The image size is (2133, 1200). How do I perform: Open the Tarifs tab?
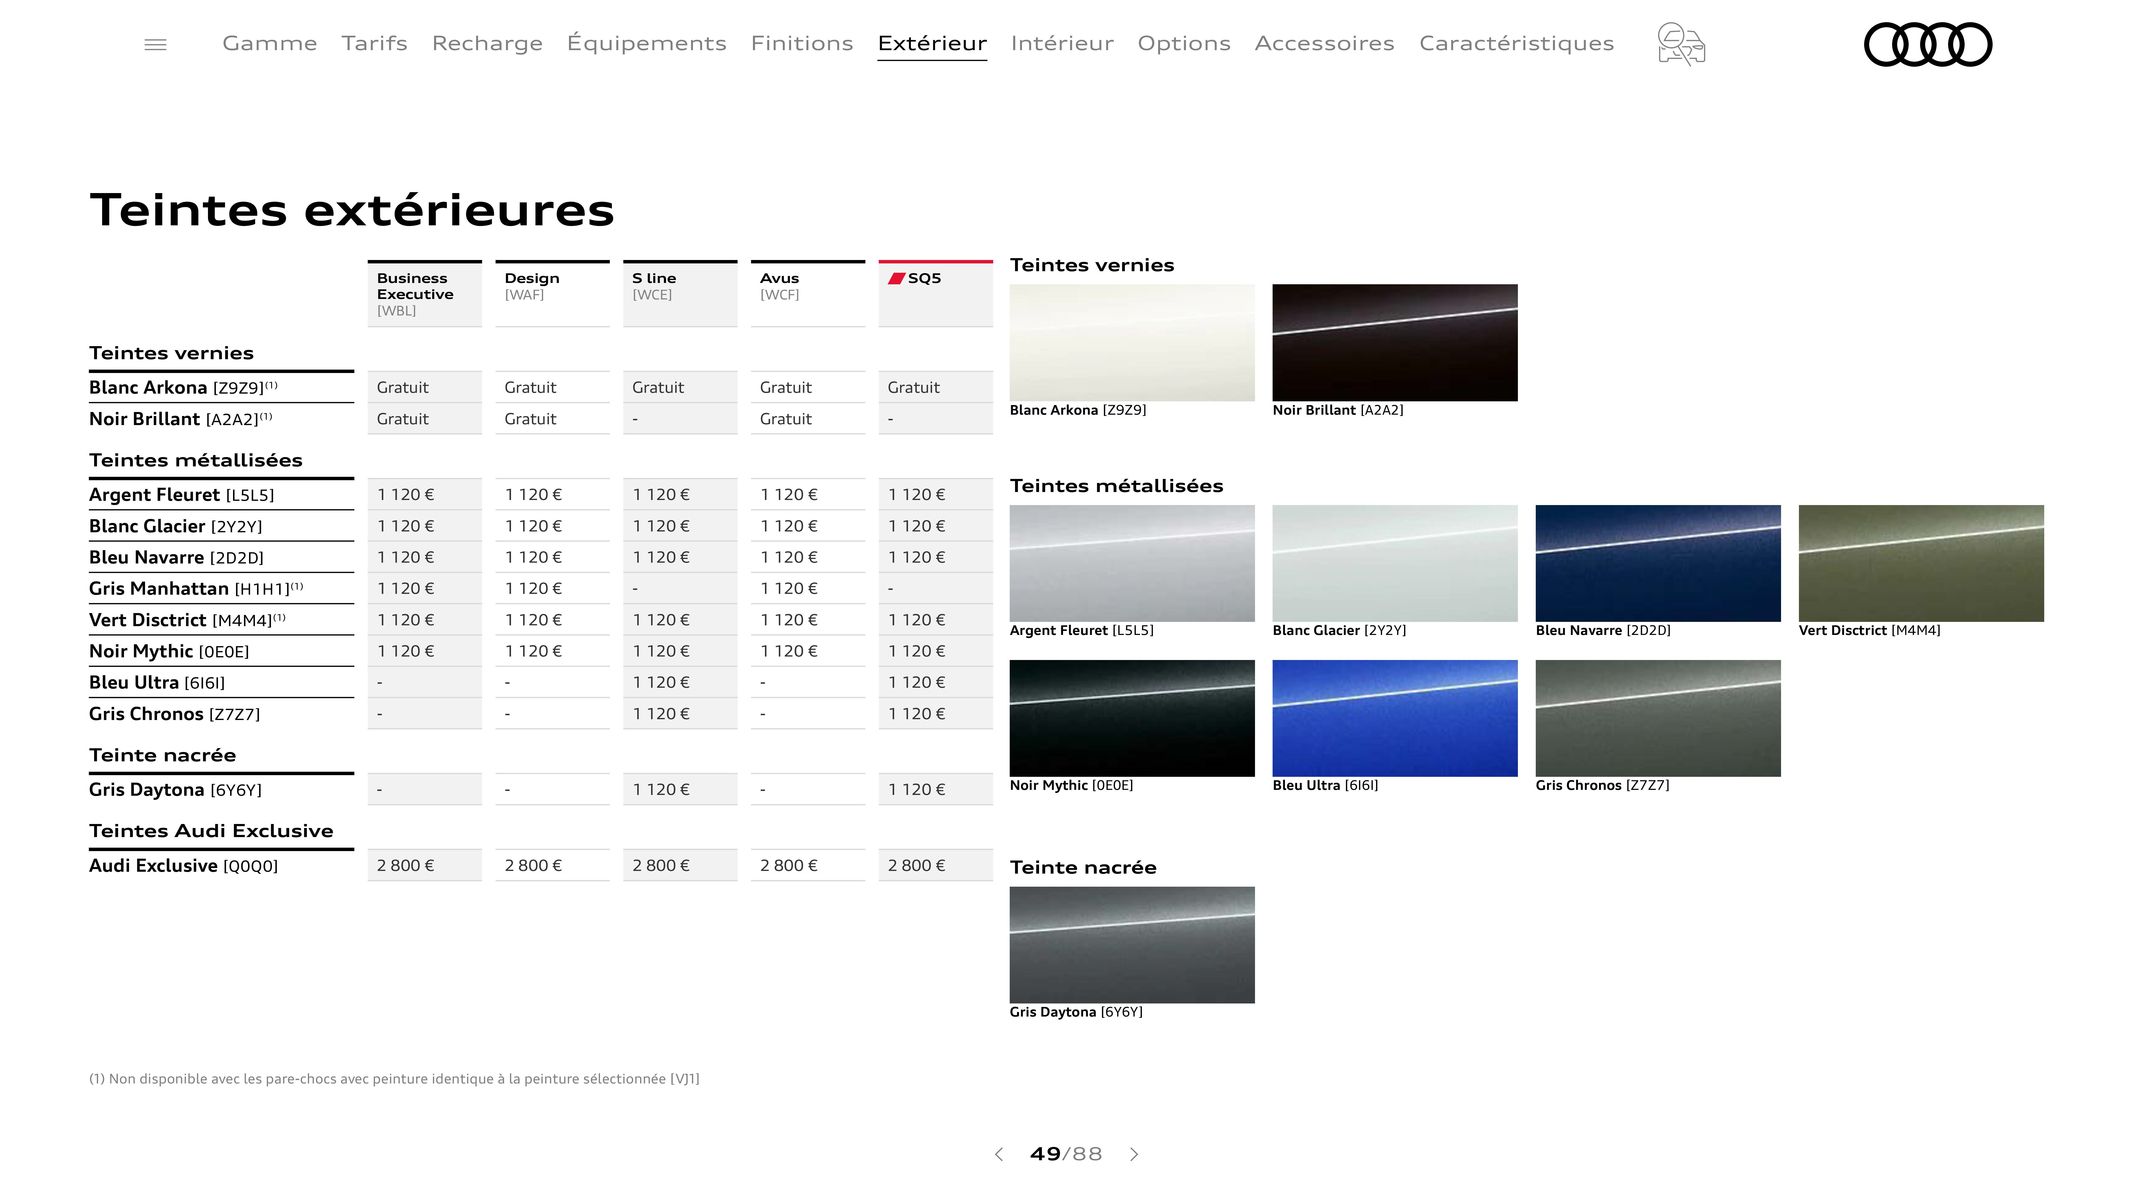tap(374, 43)
